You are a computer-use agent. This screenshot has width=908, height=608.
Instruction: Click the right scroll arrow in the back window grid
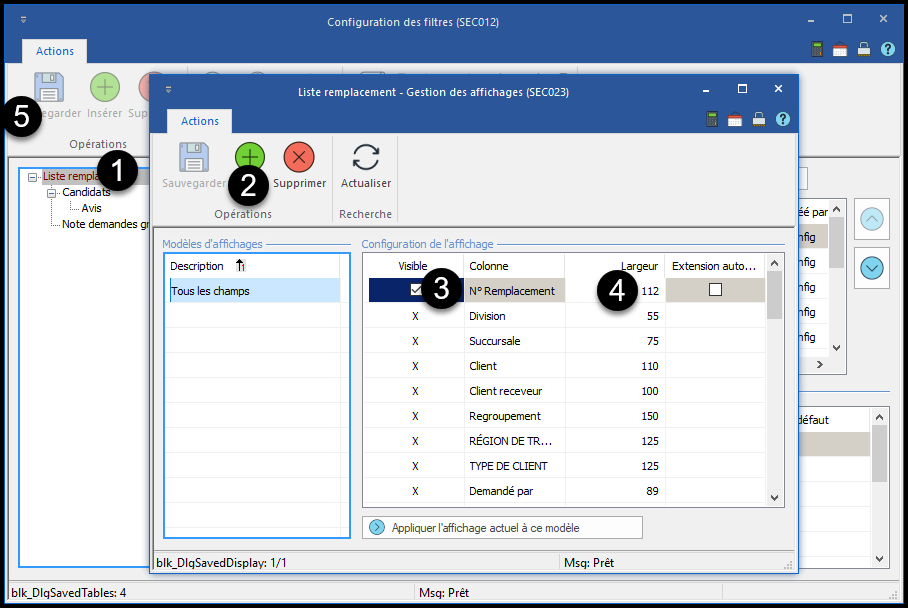[x=819, y=364]
